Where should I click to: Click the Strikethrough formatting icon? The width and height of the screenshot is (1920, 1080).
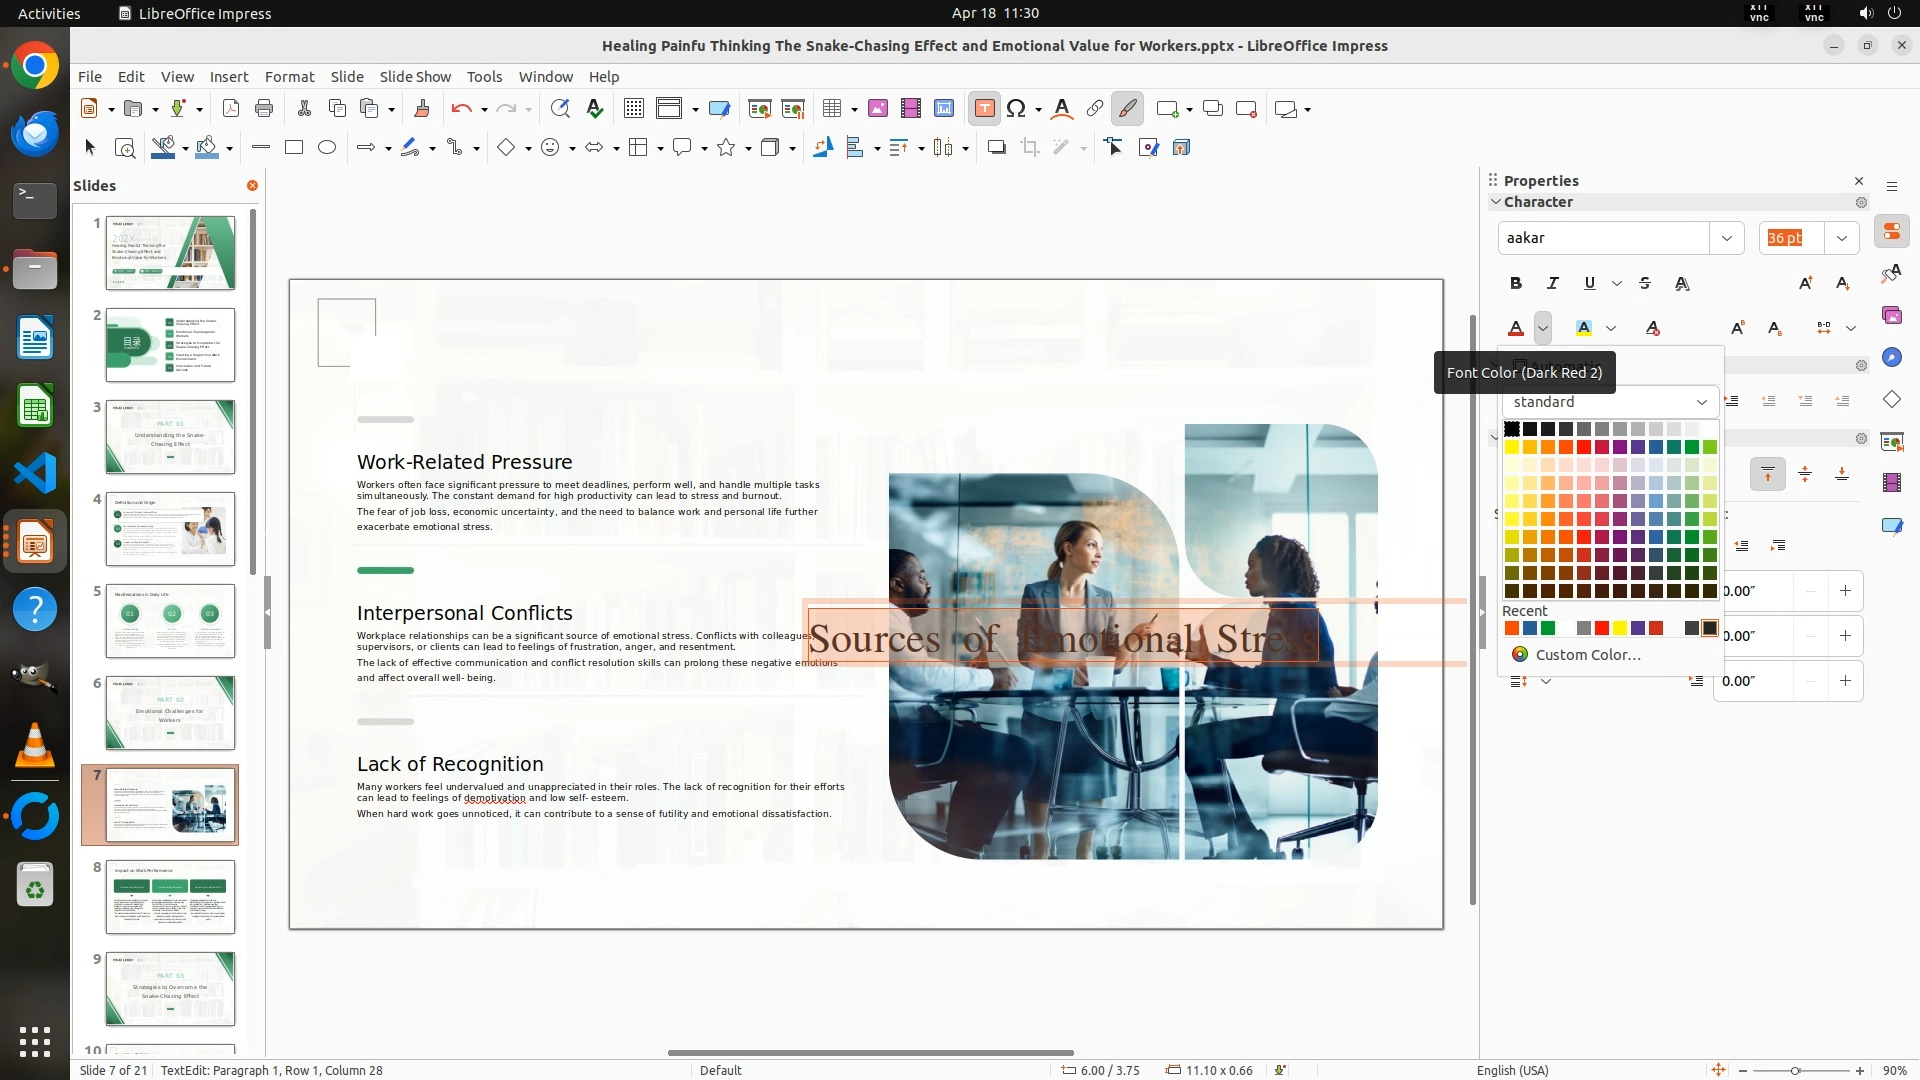(x=1645, y=284)
